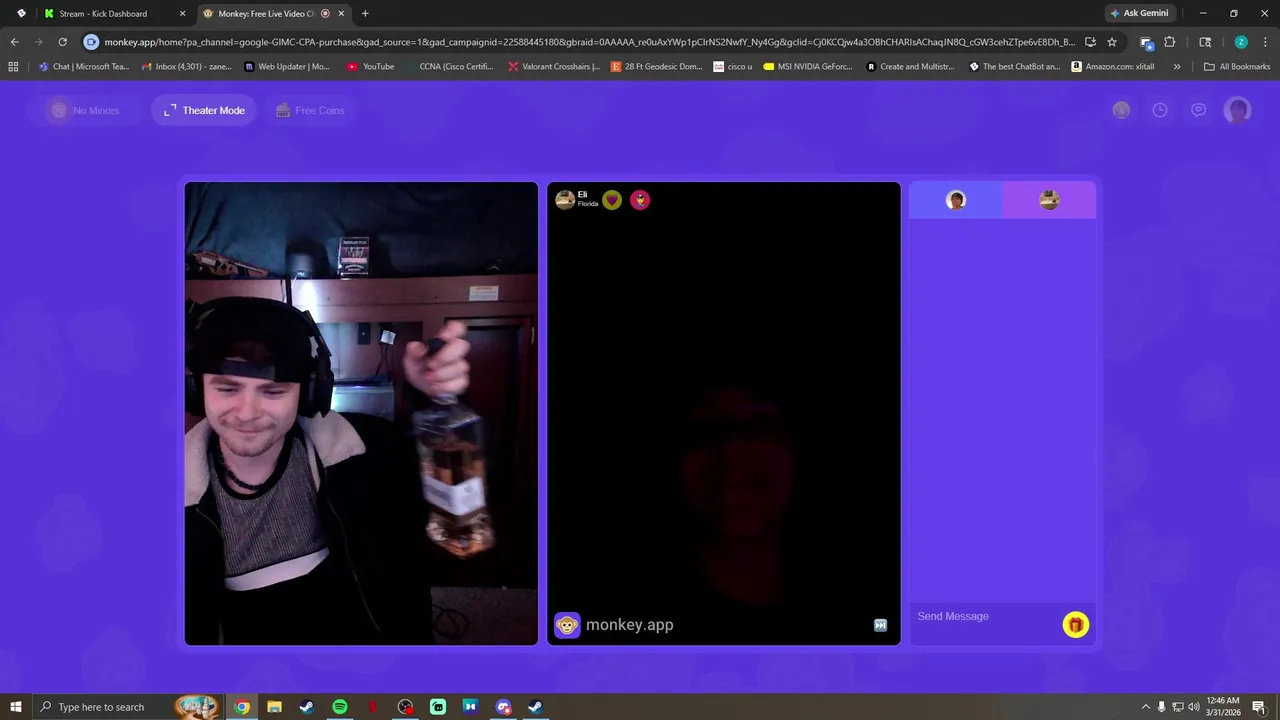
Task: Click Ask Gemini button
Action: coord(1138,13)
